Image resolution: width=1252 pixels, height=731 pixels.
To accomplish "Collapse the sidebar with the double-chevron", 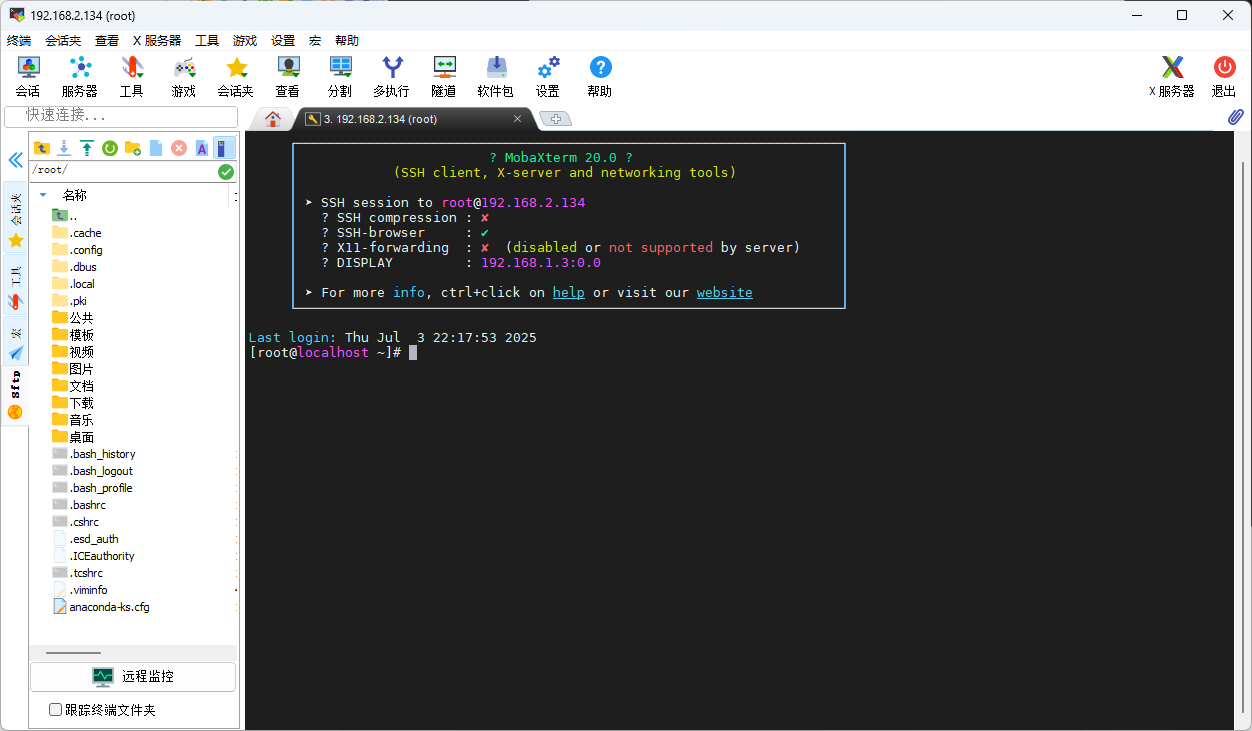I will tap(15, 160).
